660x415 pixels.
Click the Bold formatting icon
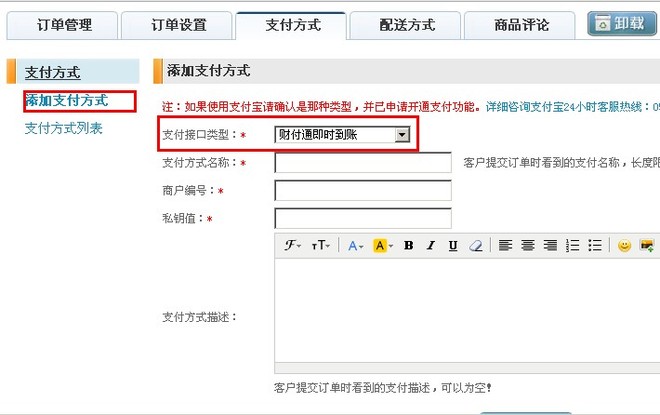click(408, 245)
